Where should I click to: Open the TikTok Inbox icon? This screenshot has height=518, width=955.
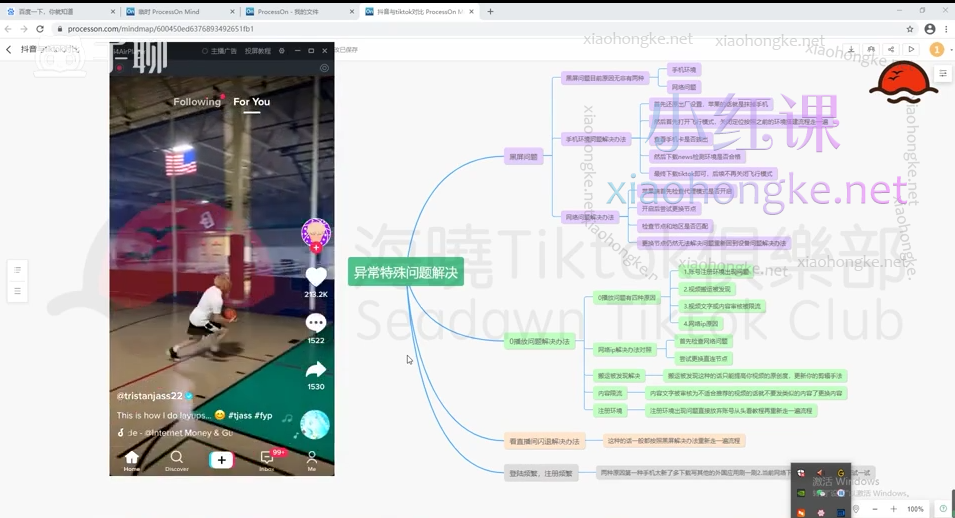click(x=267, y=460)
